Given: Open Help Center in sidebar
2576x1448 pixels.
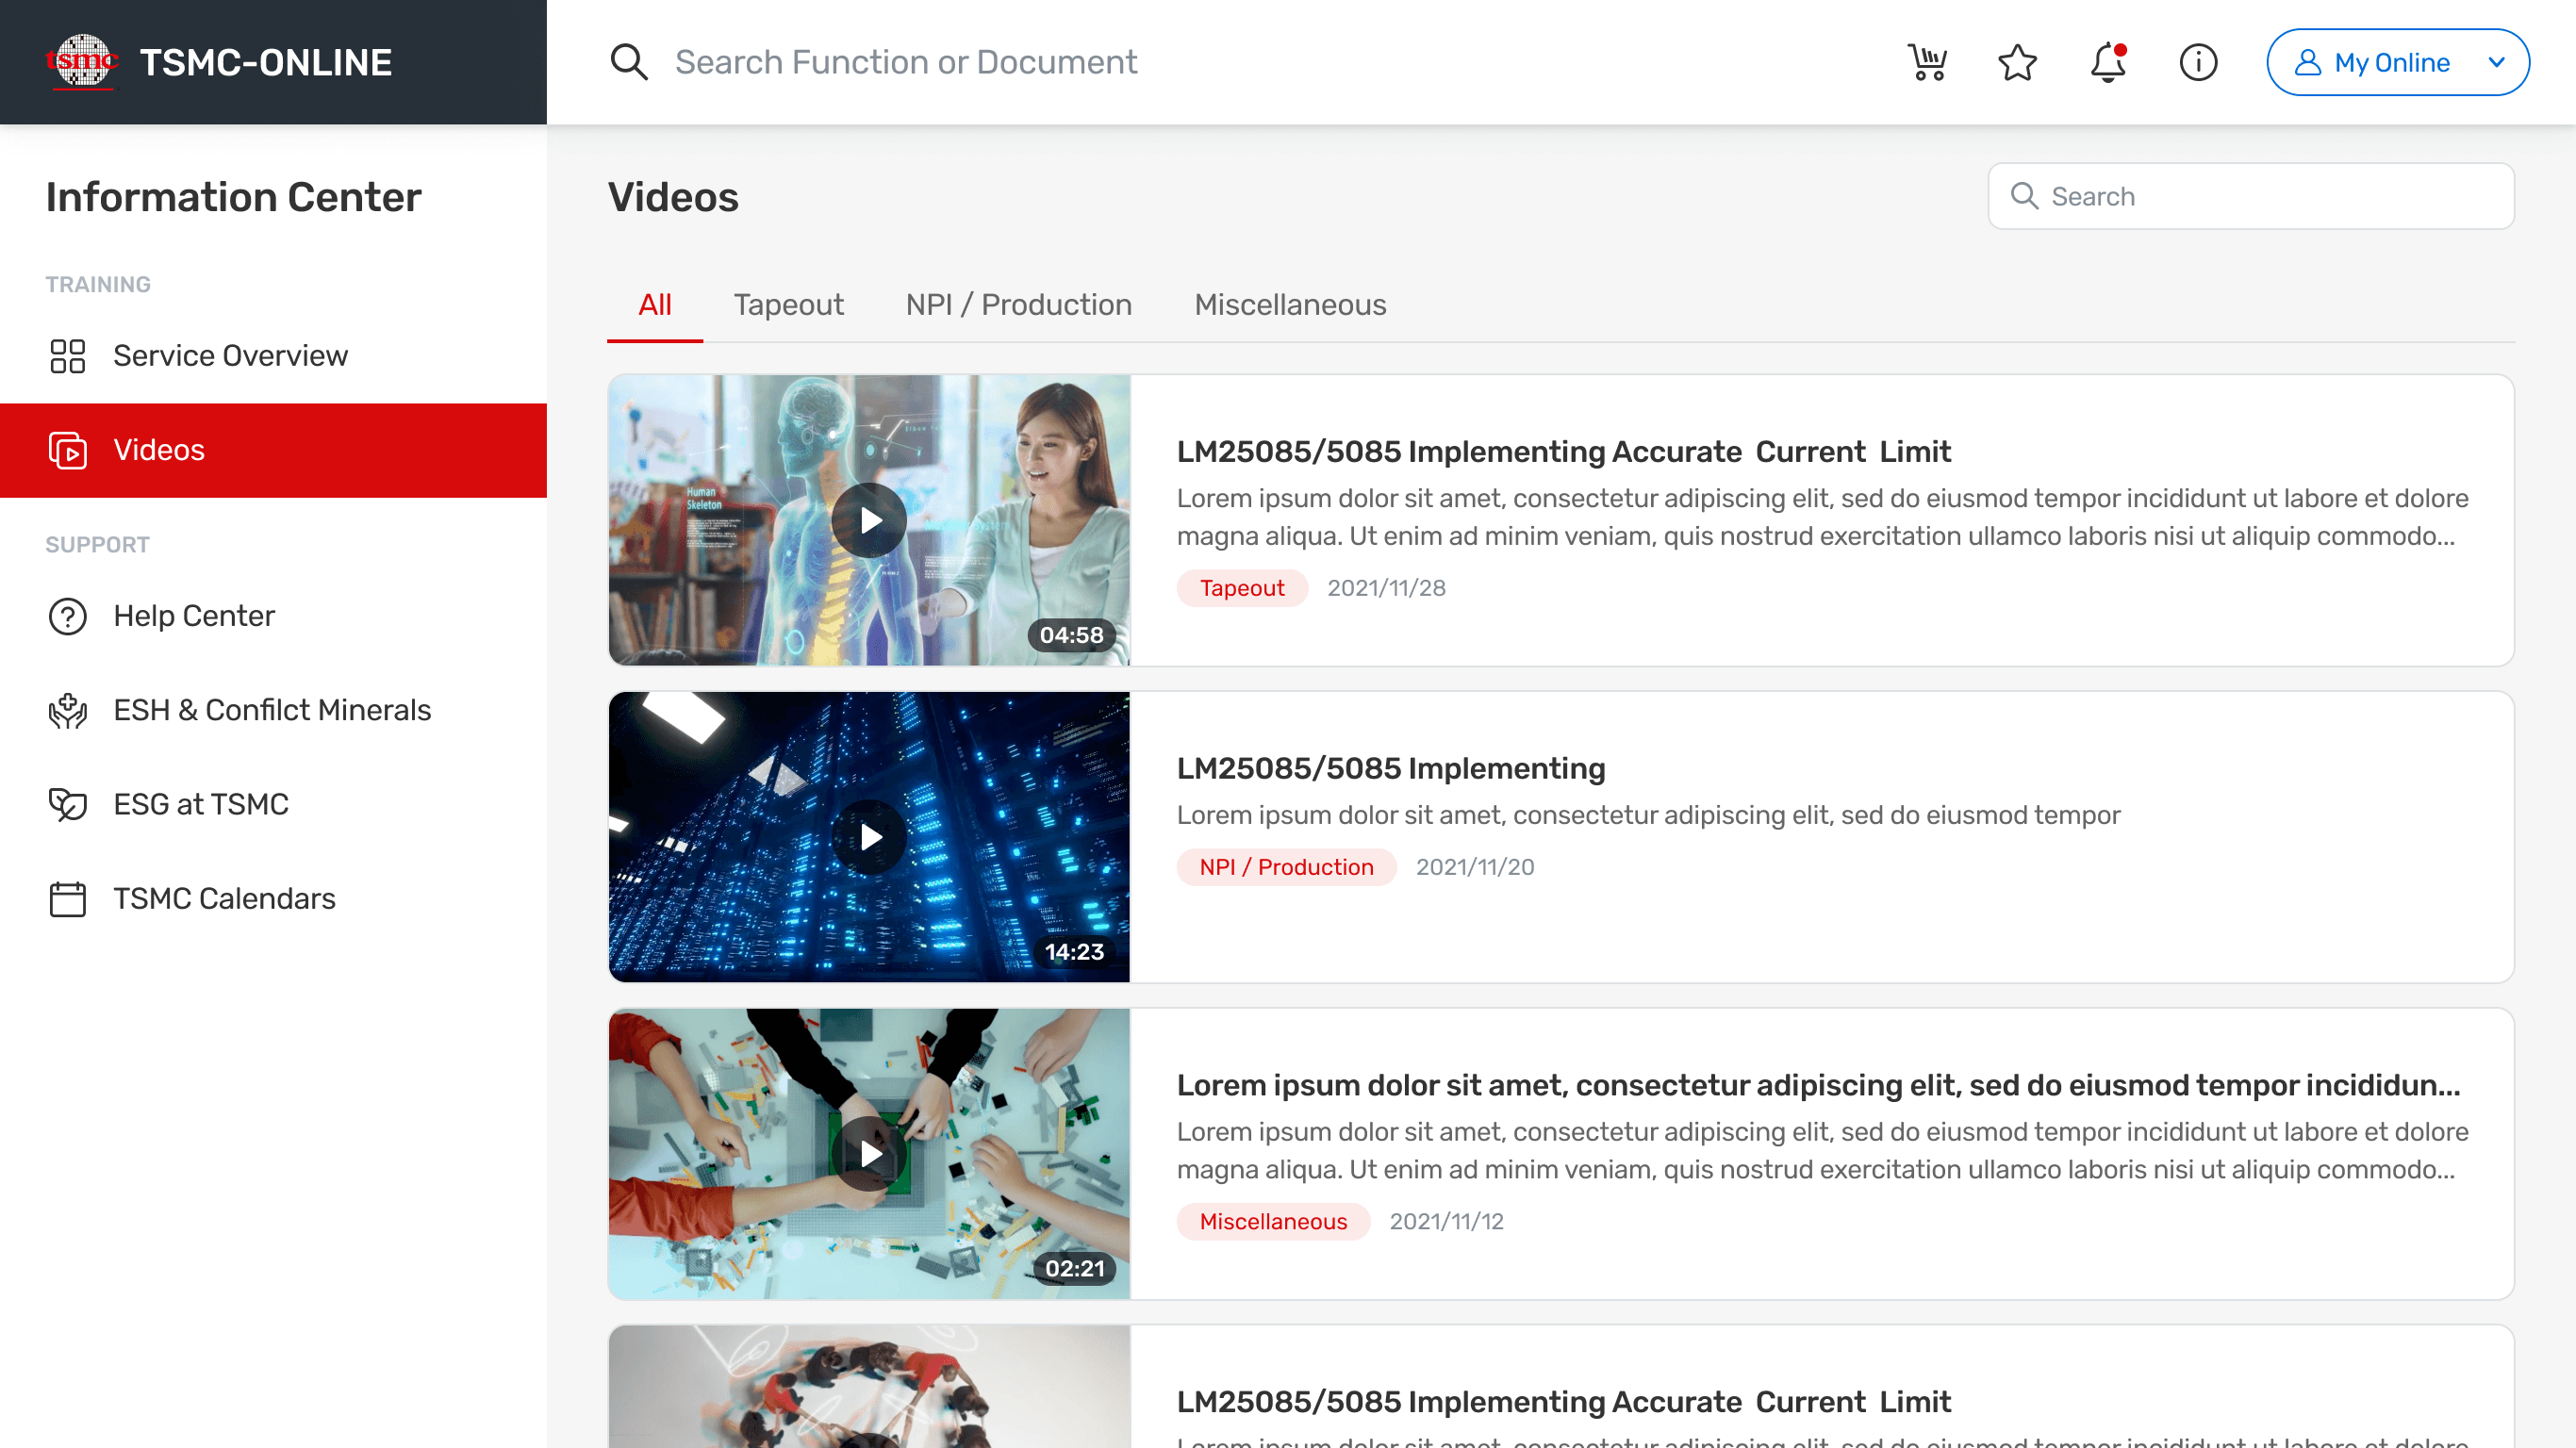Looking at the screenshot, I should (x=273, y=616).
